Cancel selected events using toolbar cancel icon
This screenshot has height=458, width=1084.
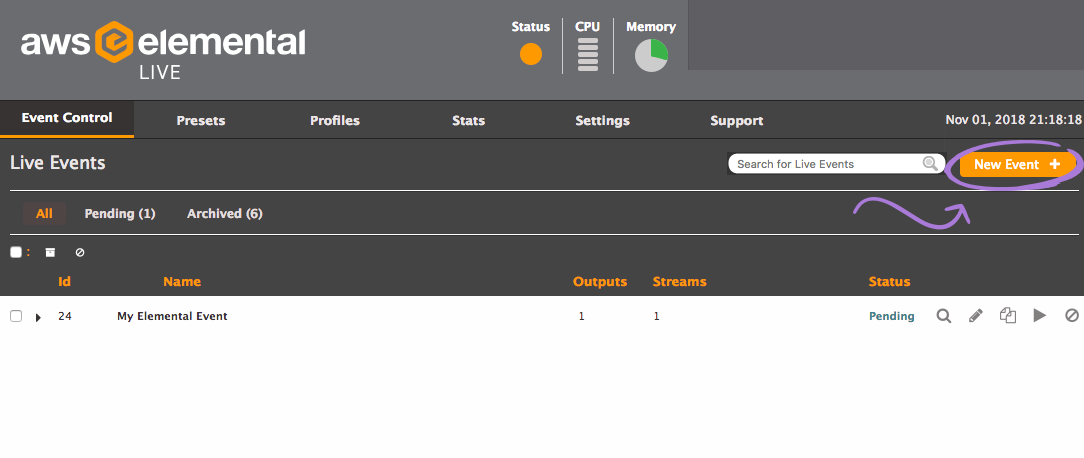[80, 253]
